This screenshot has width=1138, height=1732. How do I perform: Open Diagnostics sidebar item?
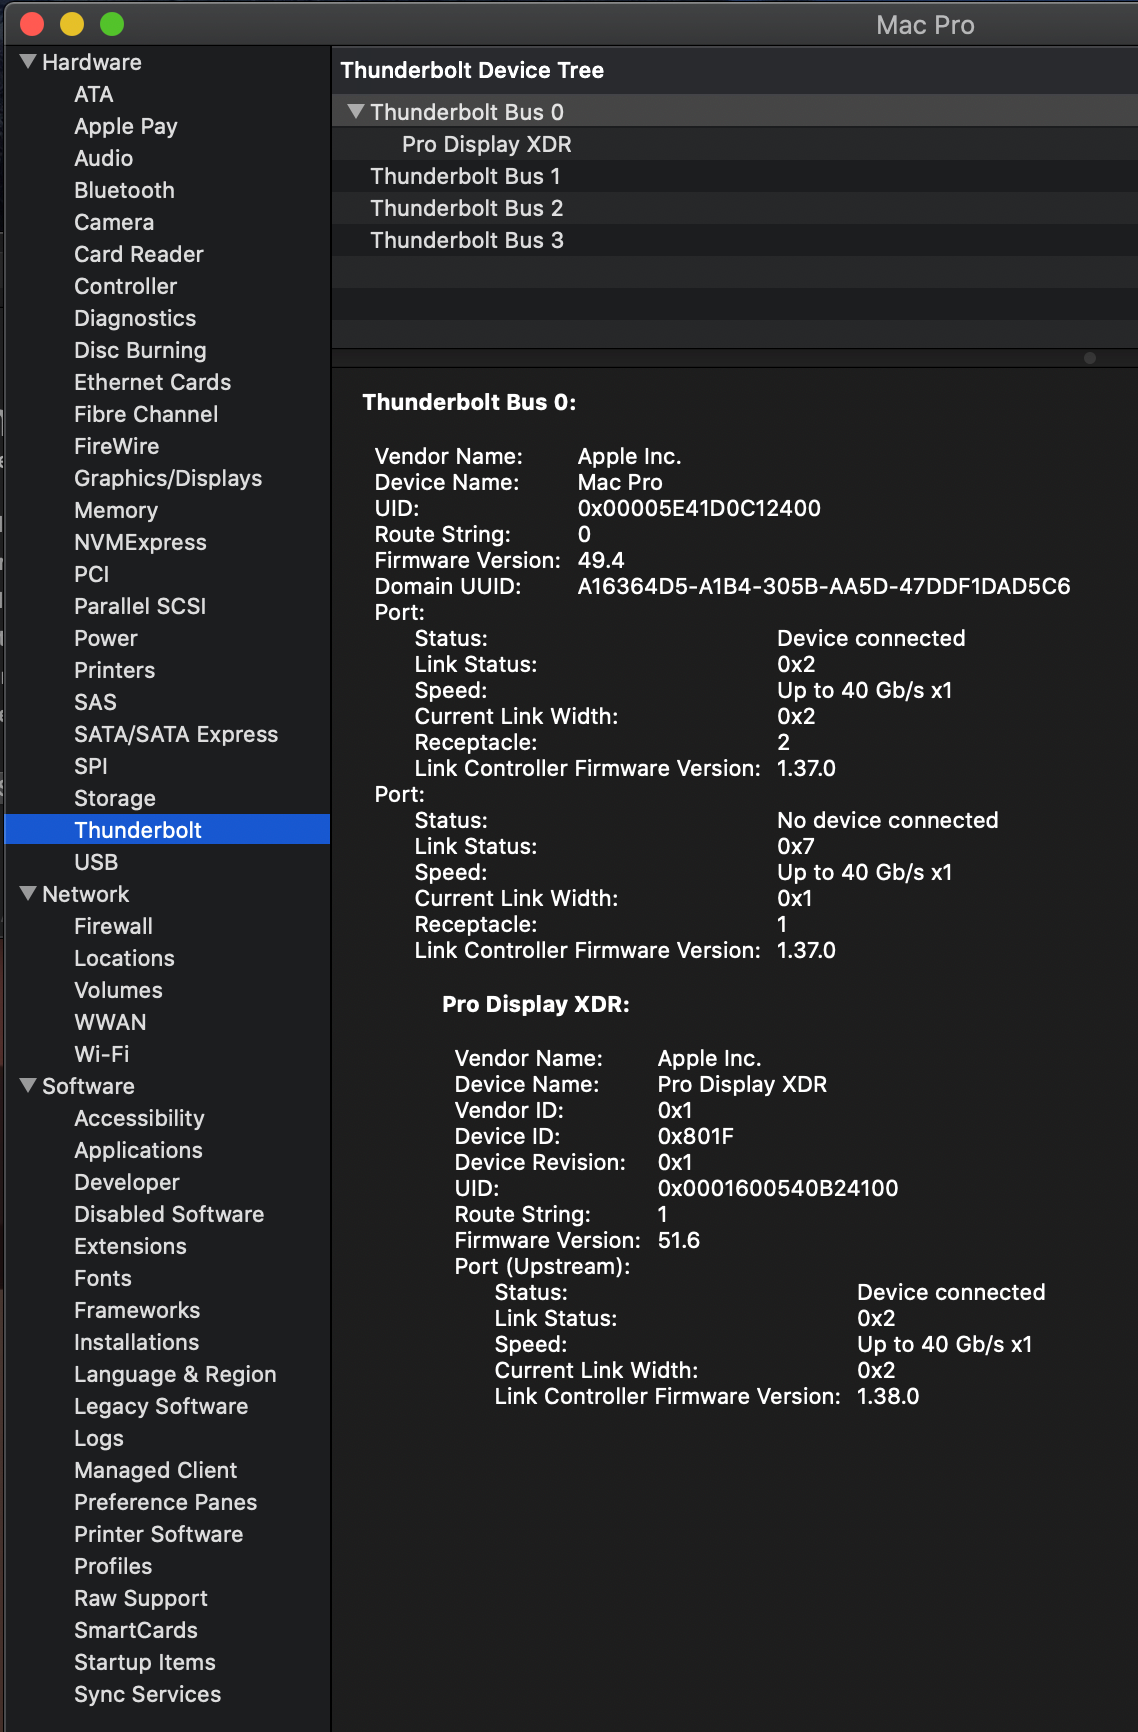(135, 318)
